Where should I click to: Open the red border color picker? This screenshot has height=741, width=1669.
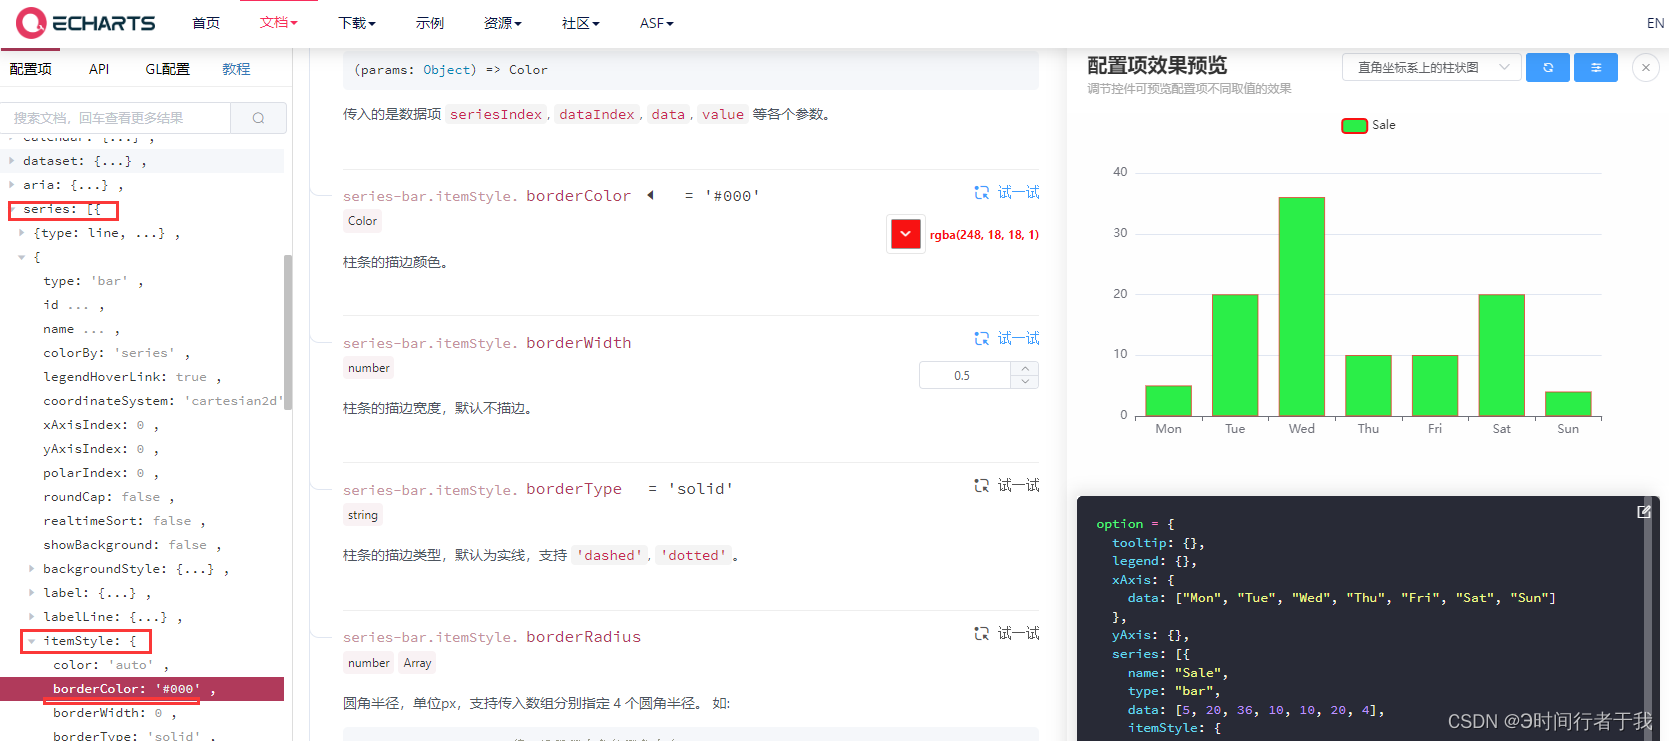[x=905, y=234]
